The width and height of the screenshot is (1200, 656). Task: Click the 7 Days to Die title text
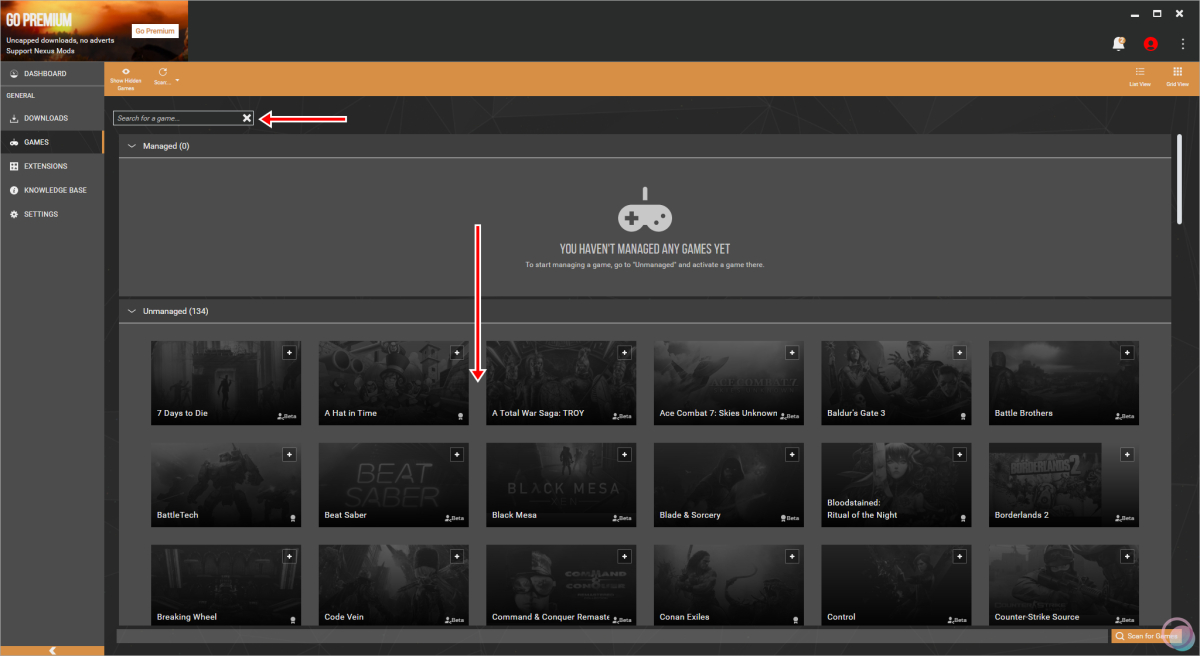coord(182,413)
